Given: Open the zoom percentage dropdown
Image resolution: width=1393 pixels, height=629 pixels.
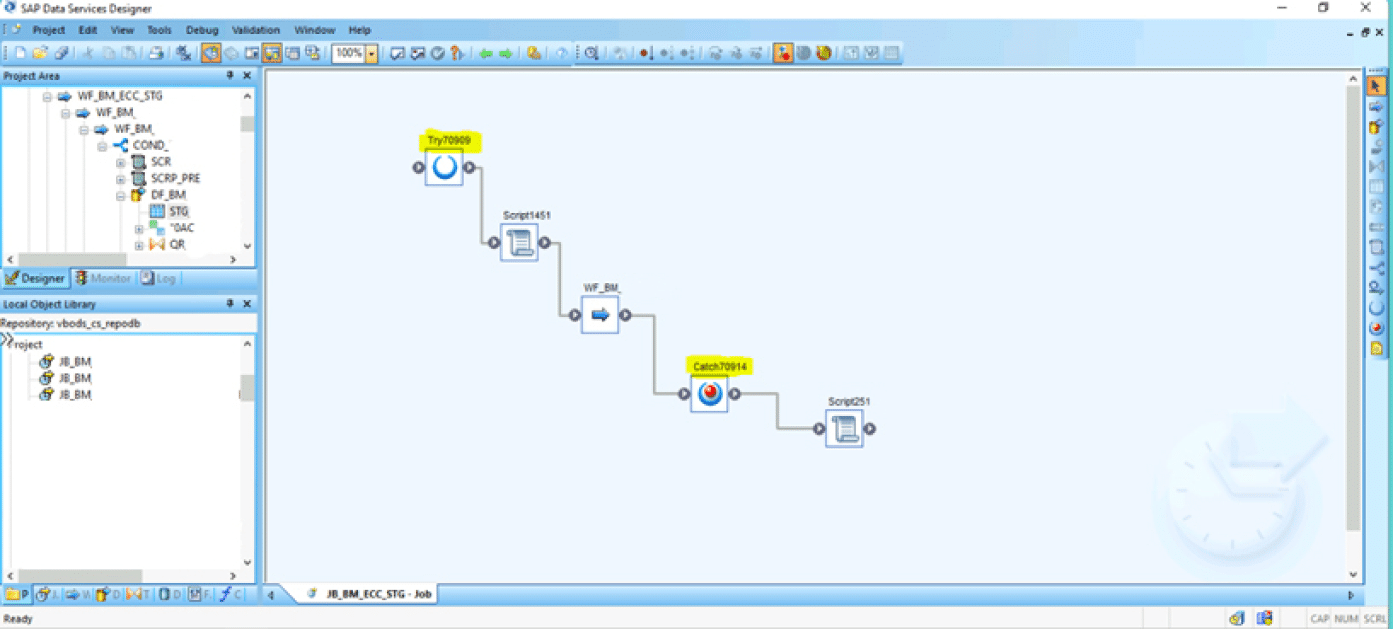Looking at the screenshot, I should pos(372,53).
